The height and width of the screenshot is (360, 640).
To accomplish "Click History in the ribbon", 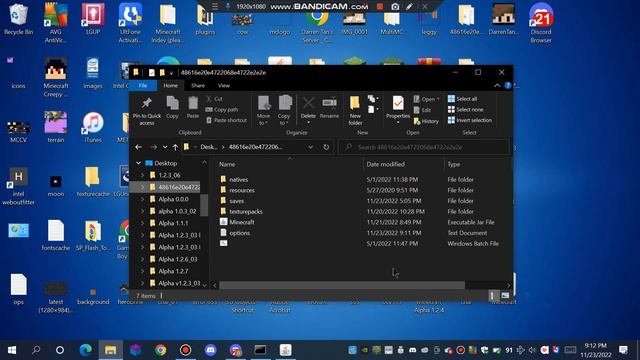I will (x=426, y=121).
